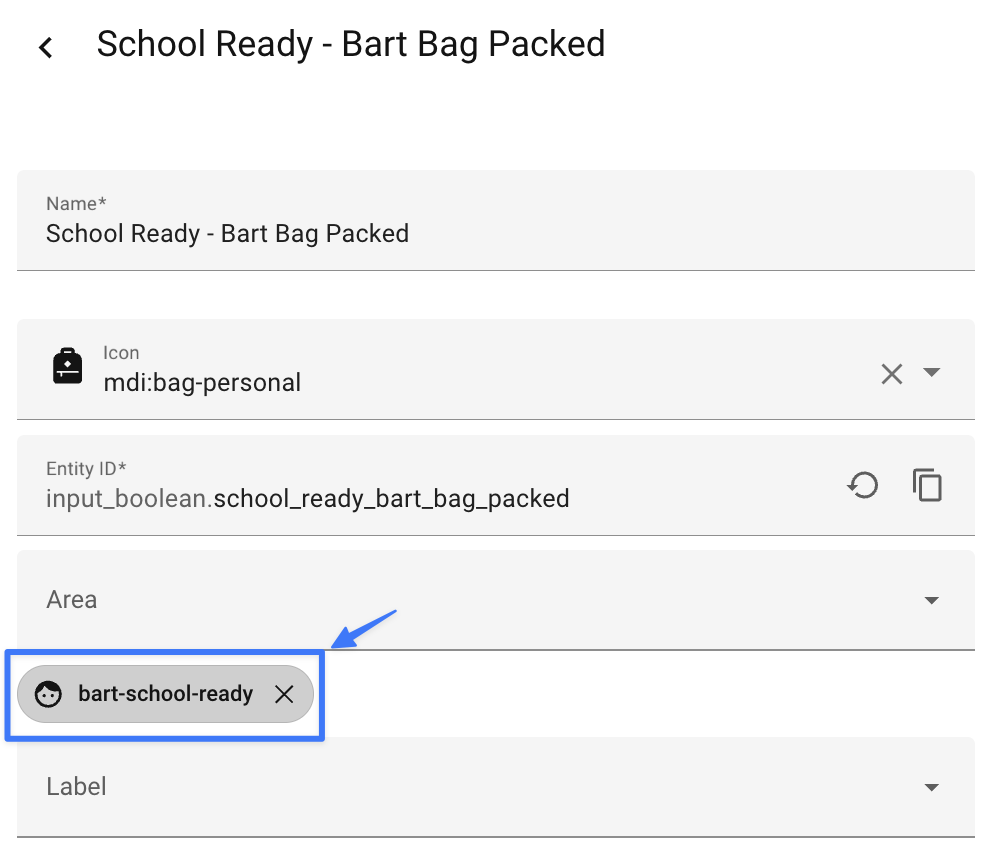
Task: Go back with the back arrow
Action: pyautogui.click(x=46, y=47)
